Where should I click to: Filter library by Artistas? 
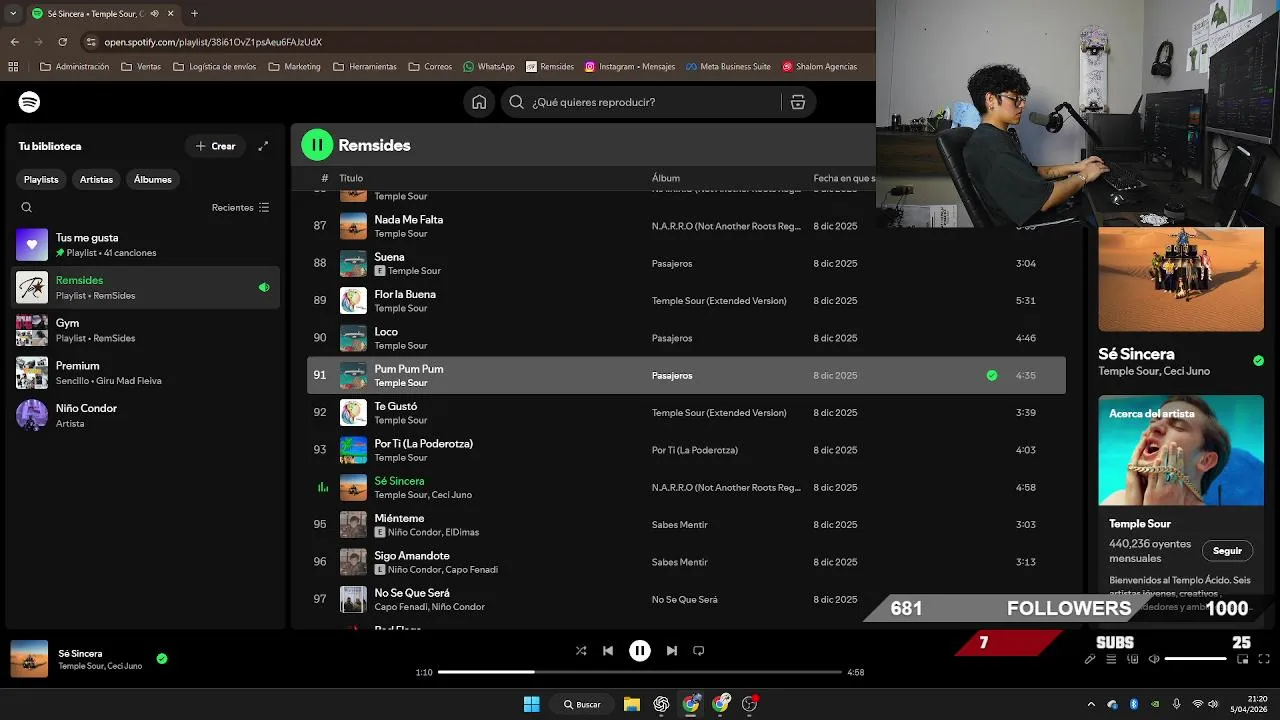97,179
